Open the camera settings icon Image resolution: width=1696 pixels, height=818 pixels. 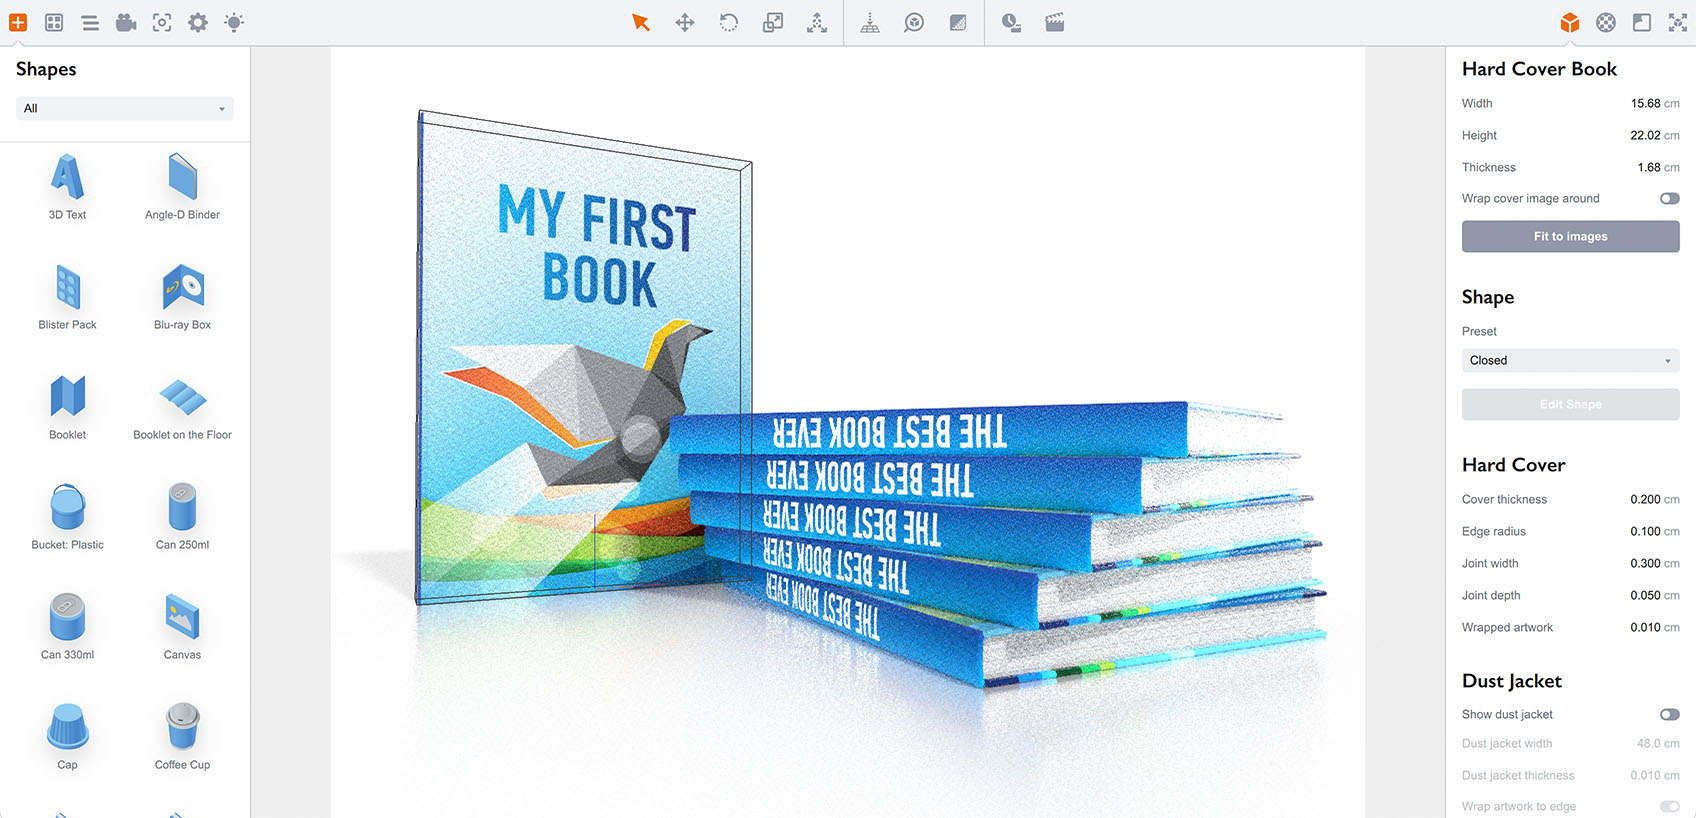pyautogui.click(x=126, y=22)
